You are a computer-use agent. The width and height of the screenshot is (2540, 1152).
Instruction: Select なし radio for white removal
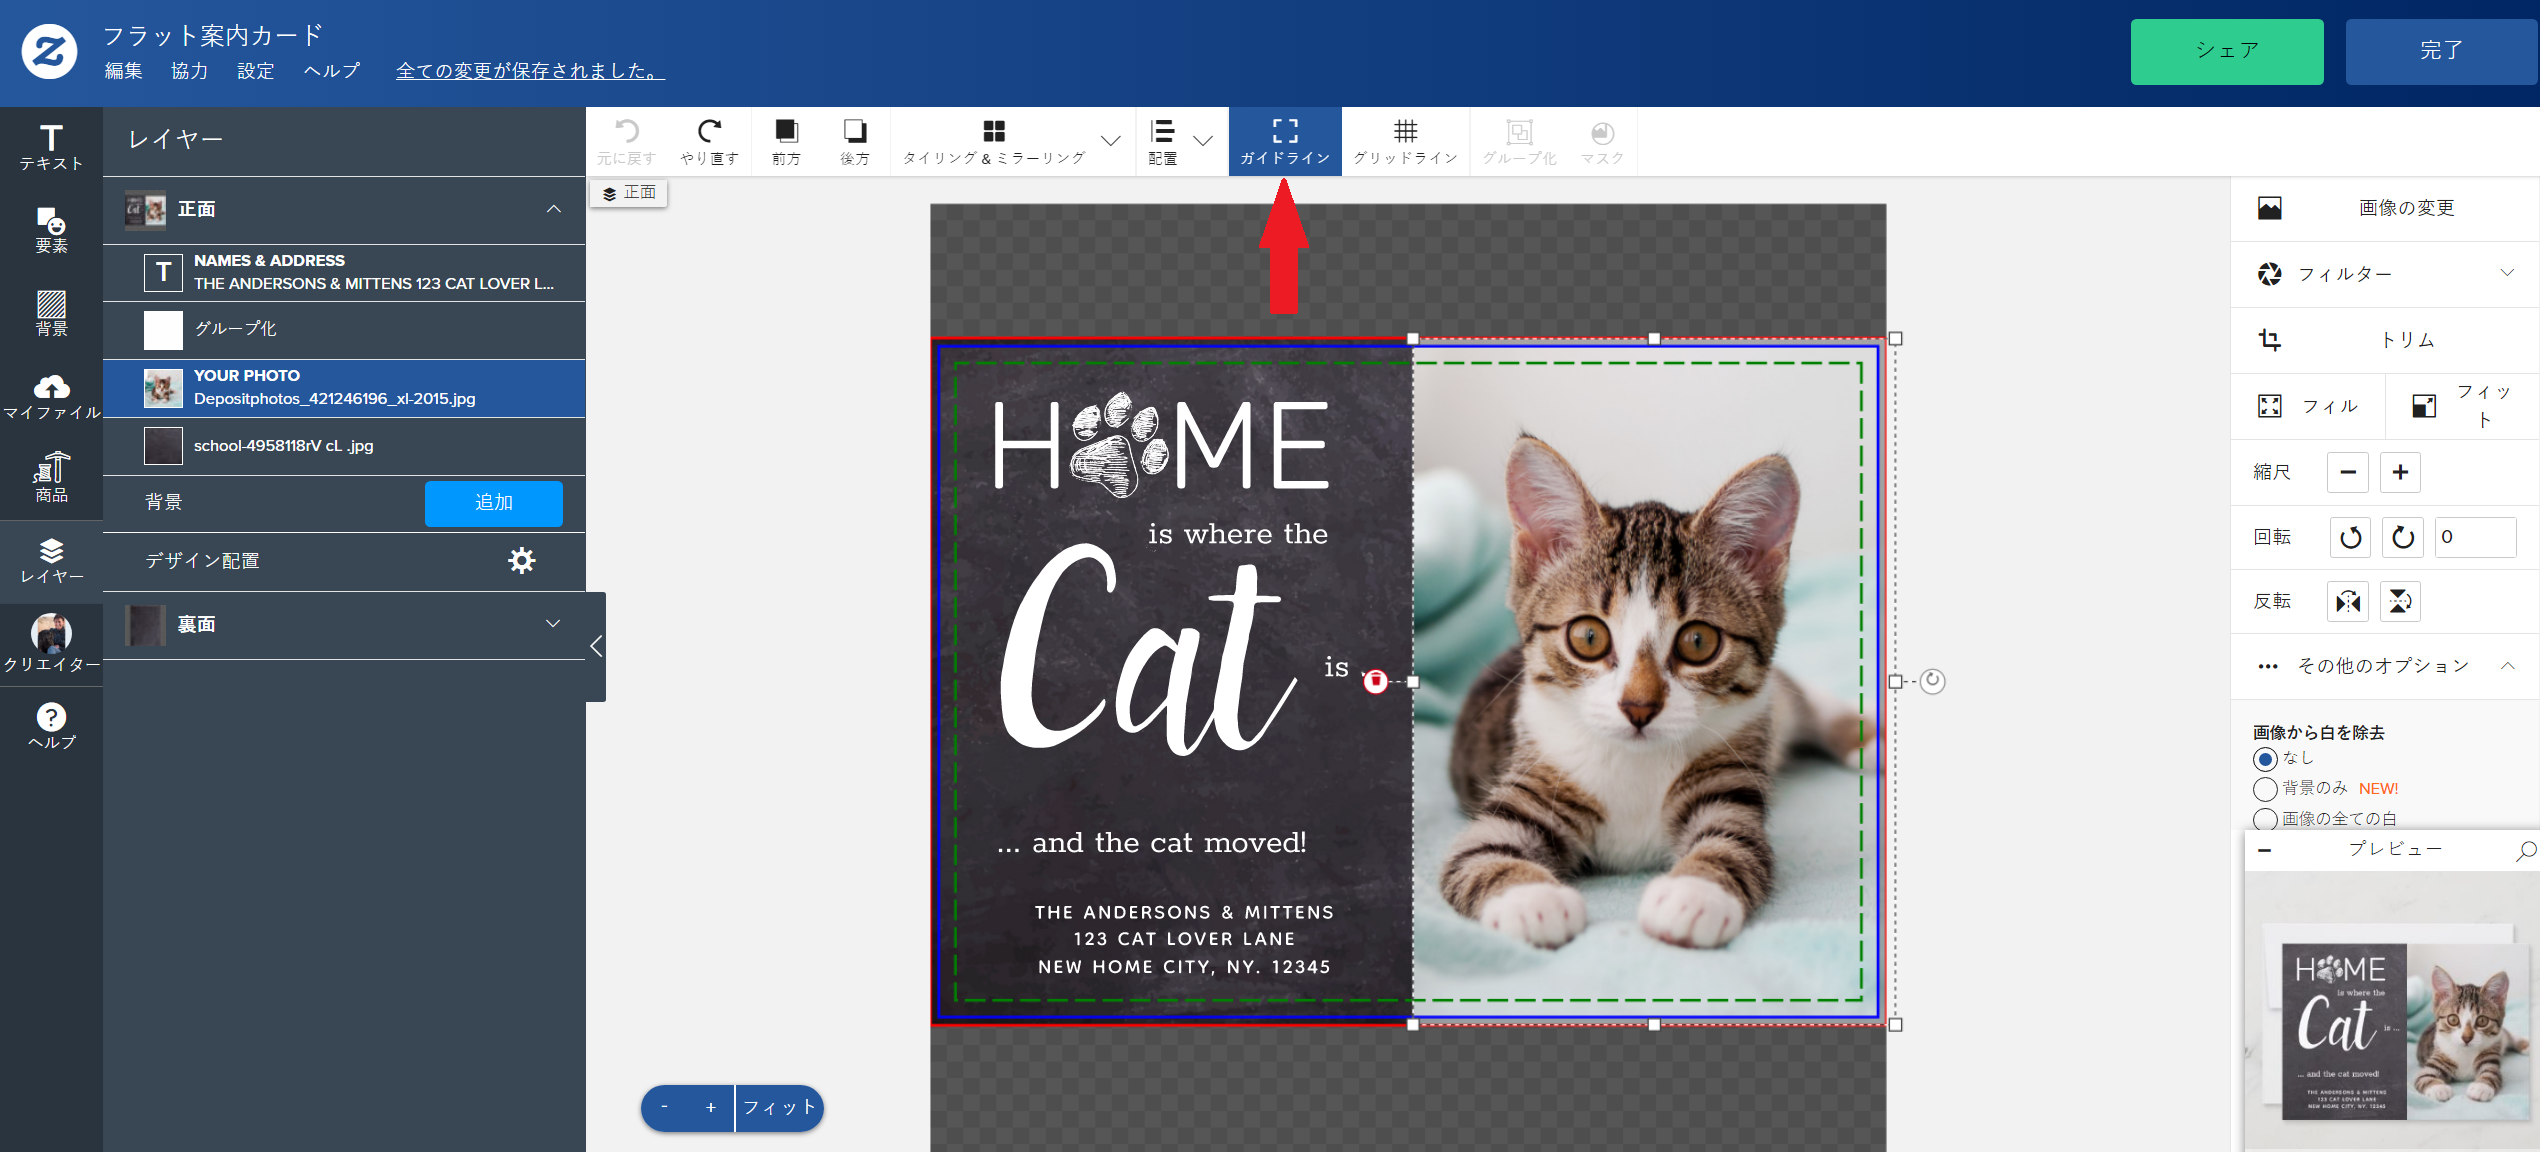pos(2265,759)
